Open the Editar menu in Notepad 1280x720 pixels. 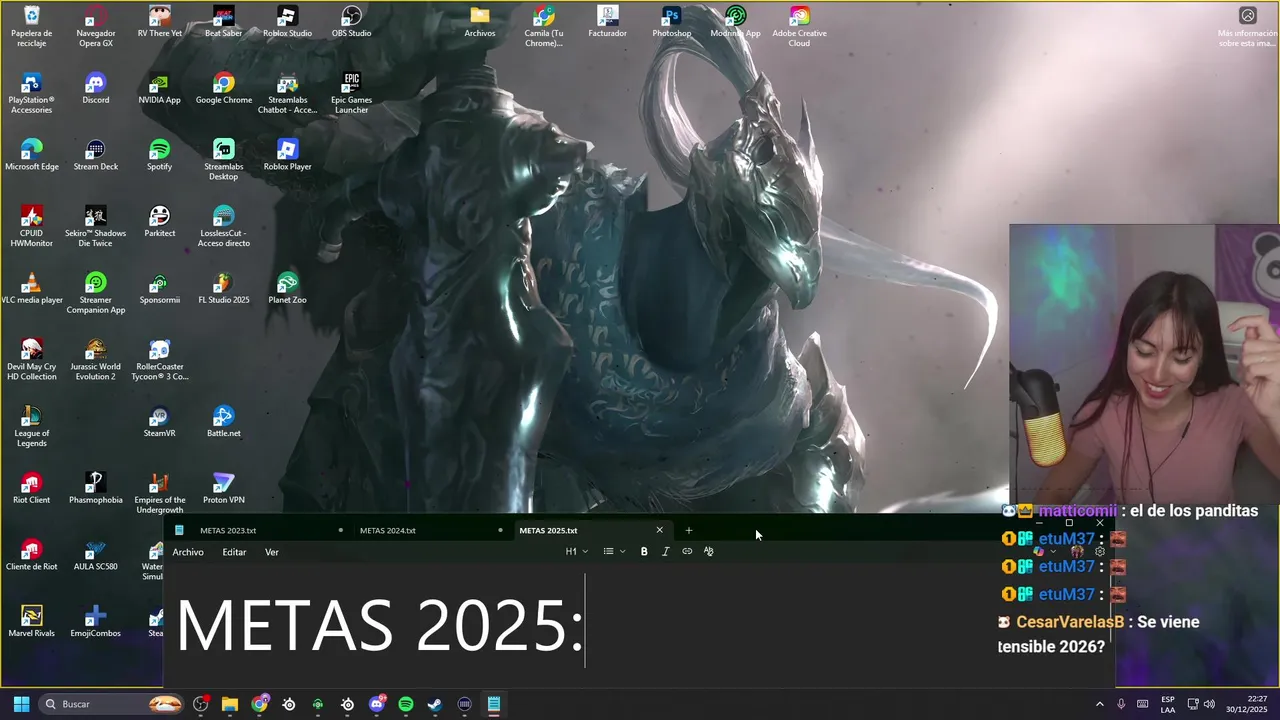coord(234,552)
